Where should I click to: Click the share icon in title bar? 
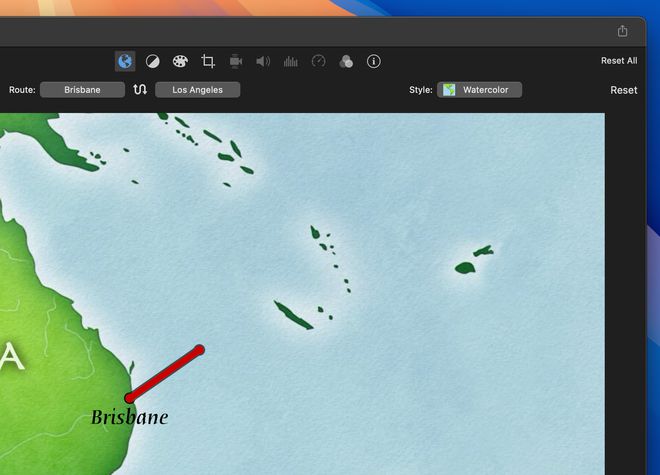pos(623,31)
